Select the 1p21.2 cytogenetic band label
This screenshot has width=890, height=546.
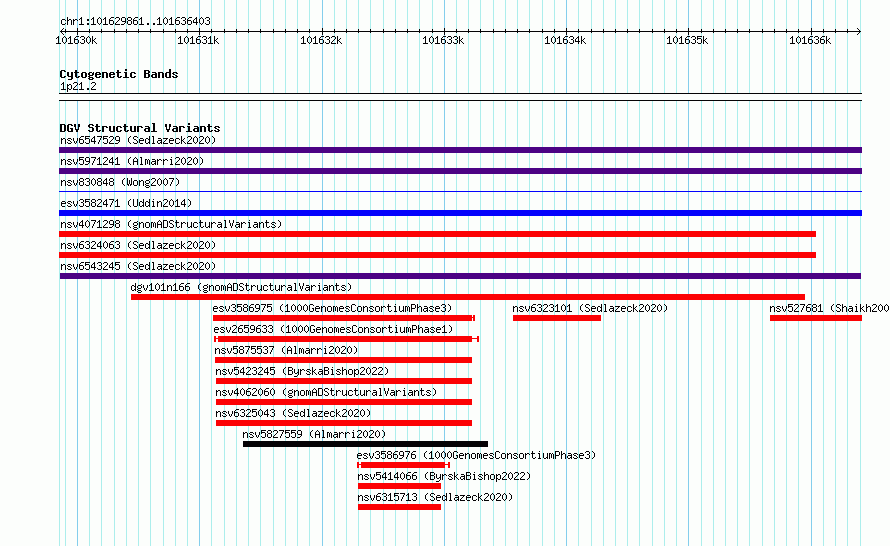(78, 86)
